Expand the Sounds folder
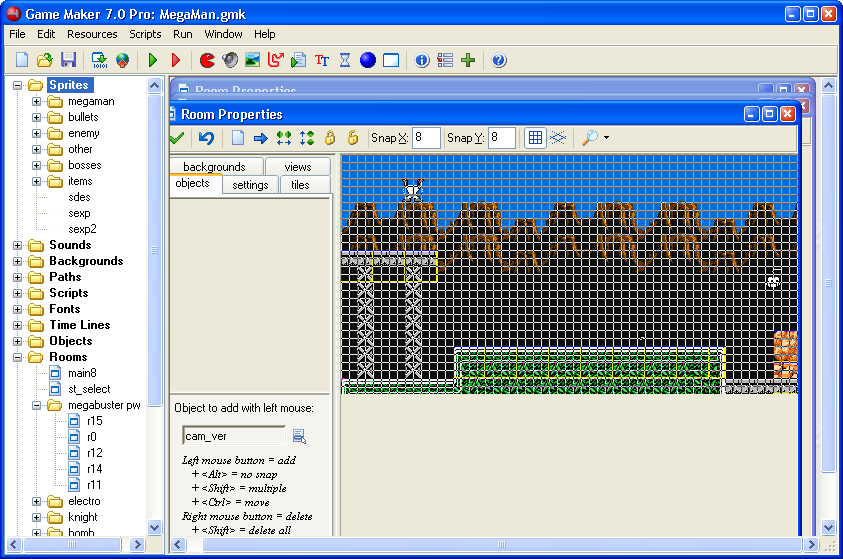The height and width of the screenshot is (559, 843). tap(17, 246)
